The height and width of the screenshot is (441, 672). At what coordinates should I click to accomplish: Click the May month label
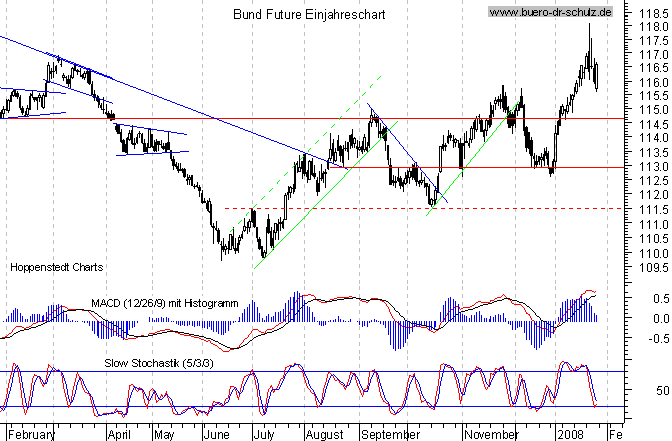(x=164, y=434)
